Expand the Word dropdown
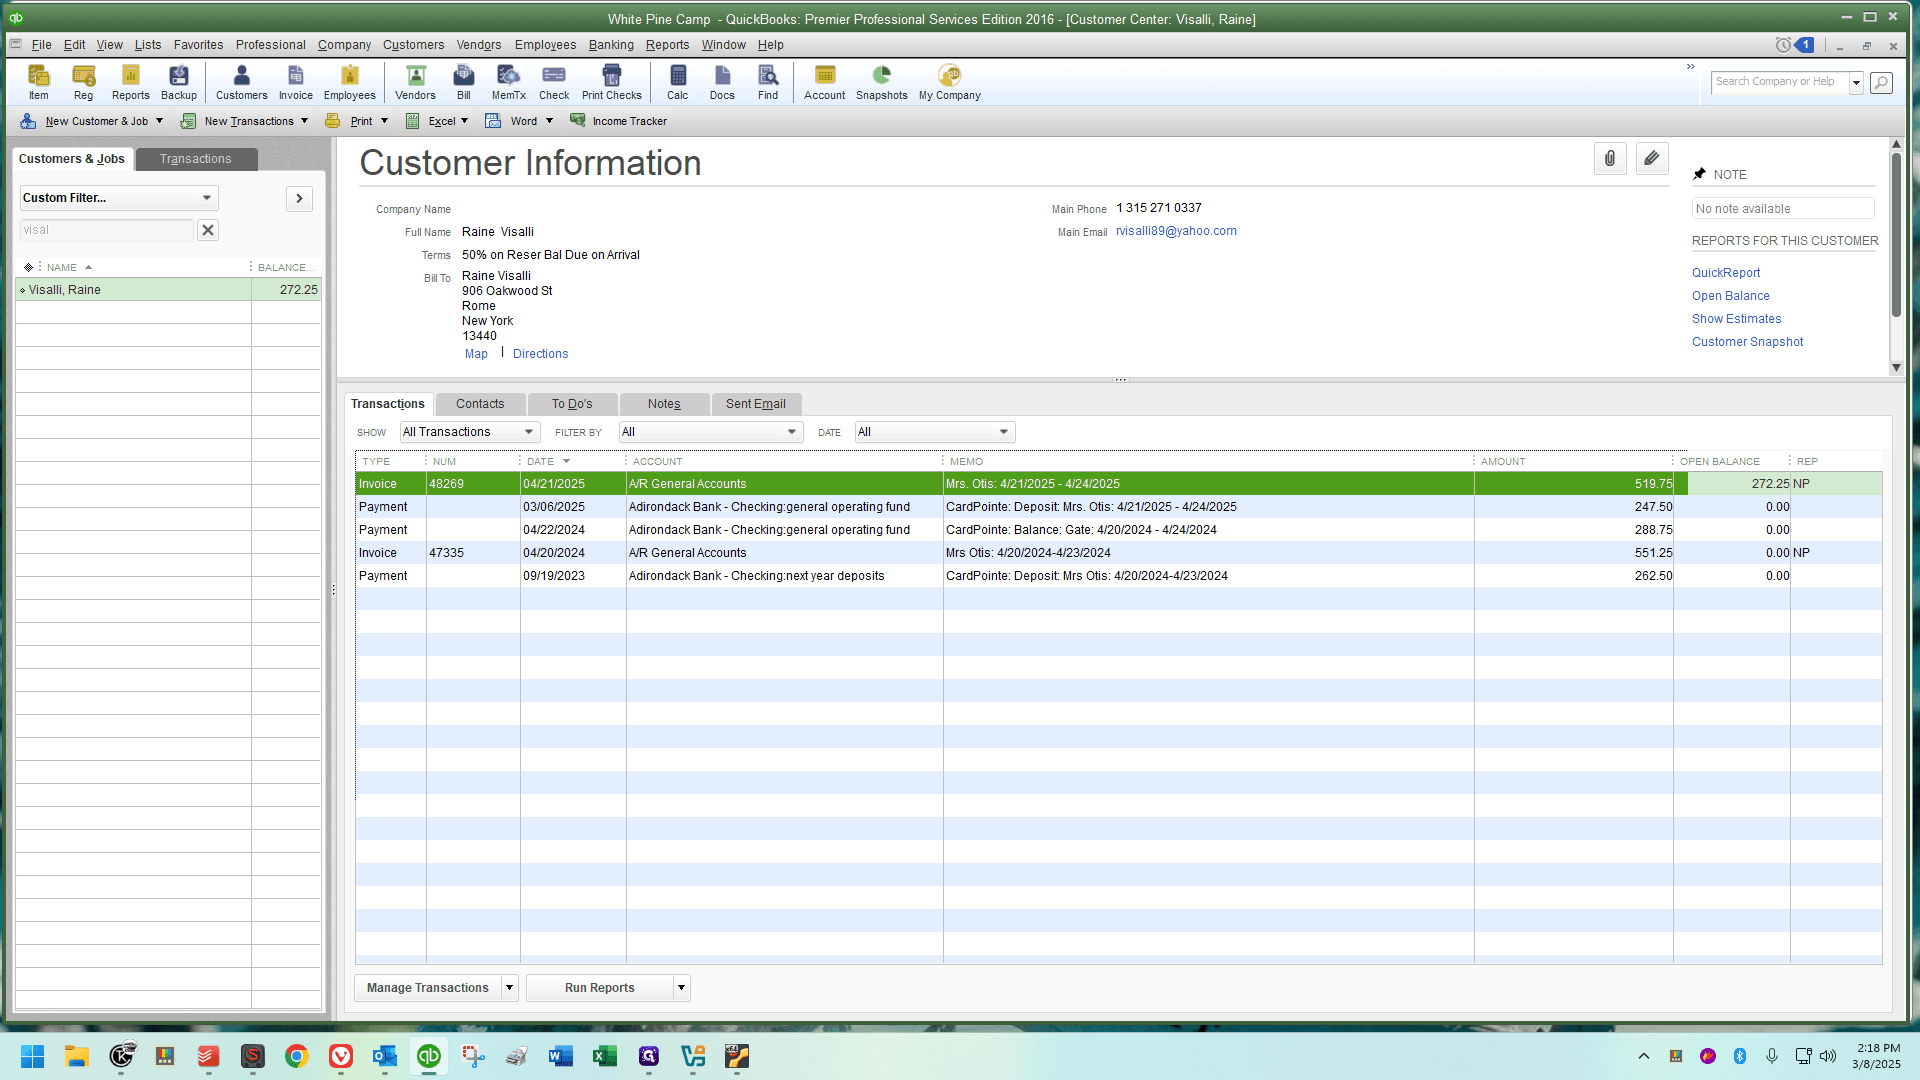This screenshot has height=1080, width=1920. [549, 121]
